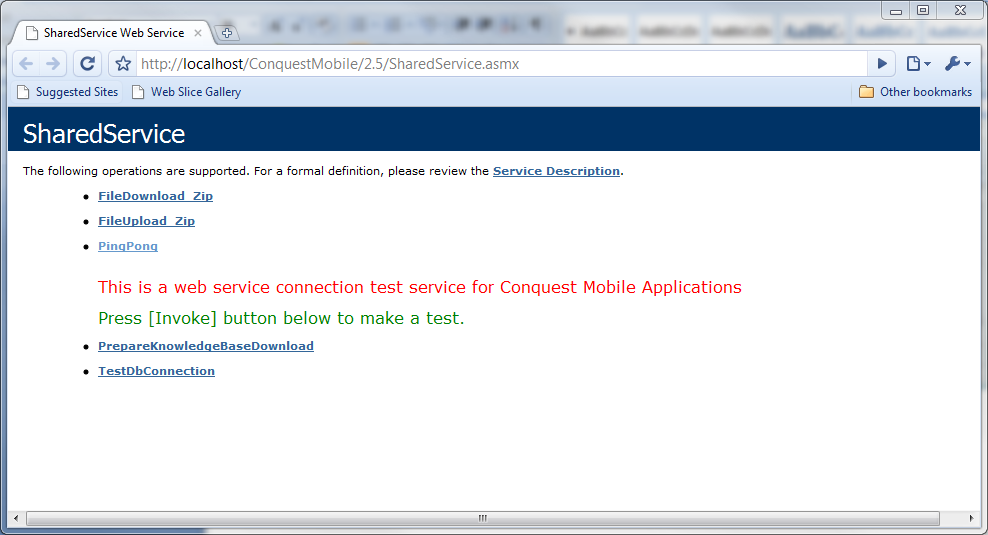Image resolution: width=988 pixels, height=535 pixels.
Task: Click the scroll right arrow
Action: point(971,518)
